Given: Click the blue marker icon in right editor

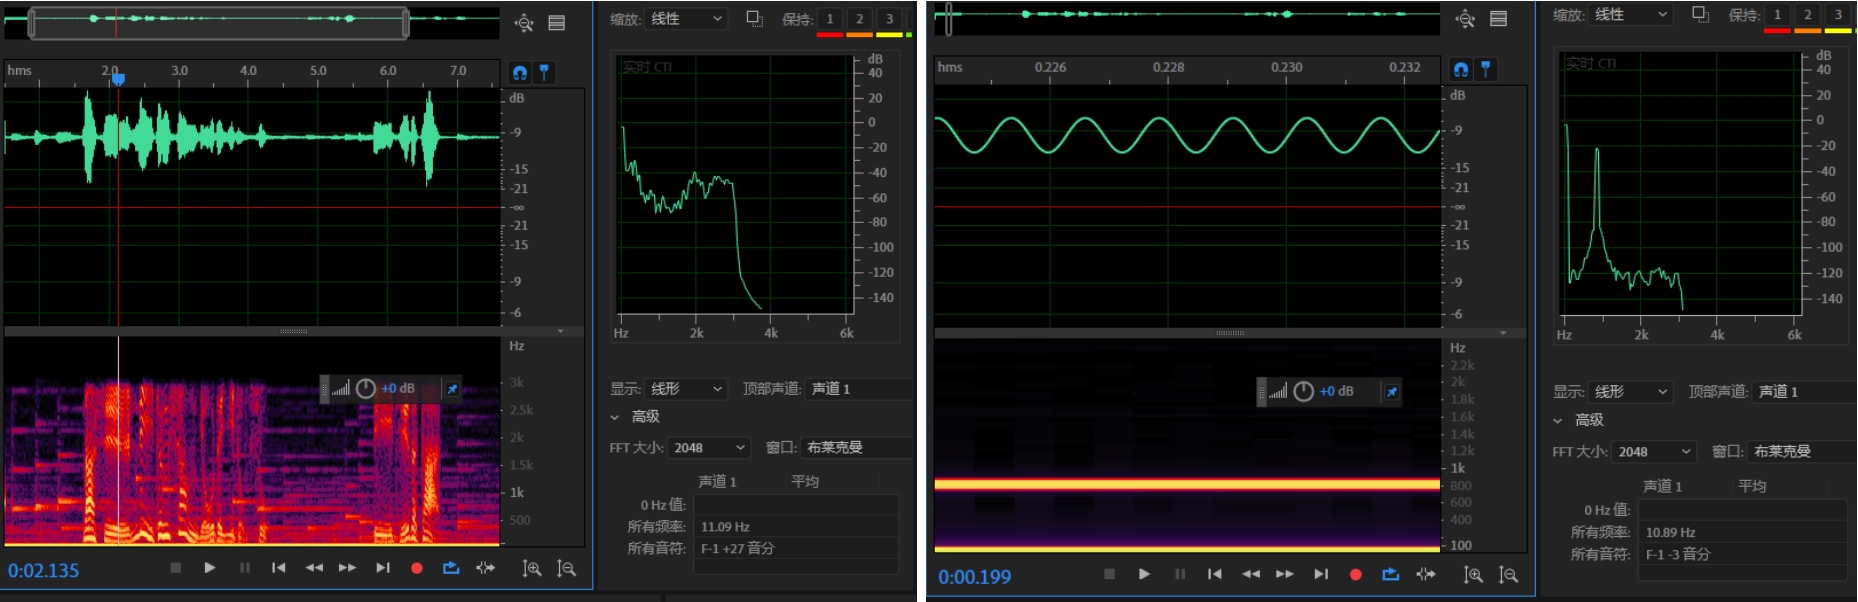Looking at the screenshot, I should [1485, 69].
